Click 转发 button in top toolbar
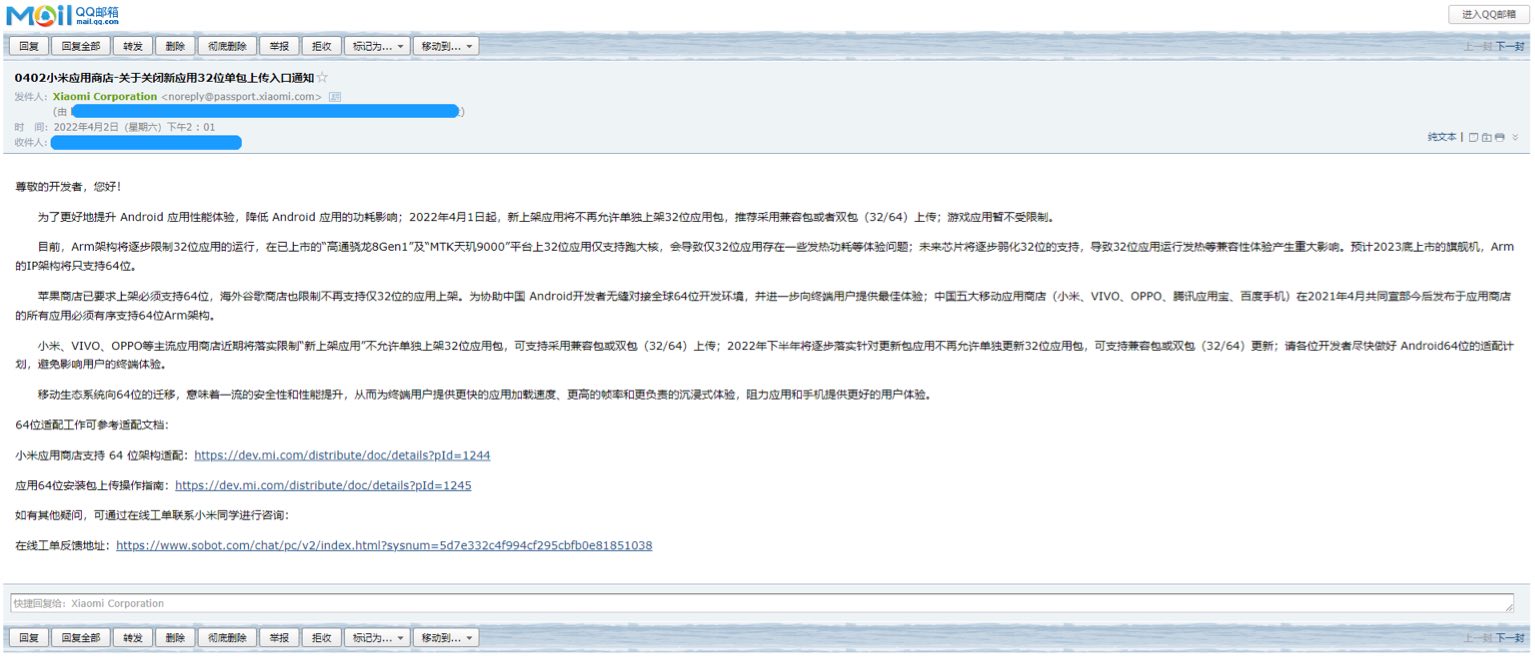 pyautogui.click(x=133, y=46)
